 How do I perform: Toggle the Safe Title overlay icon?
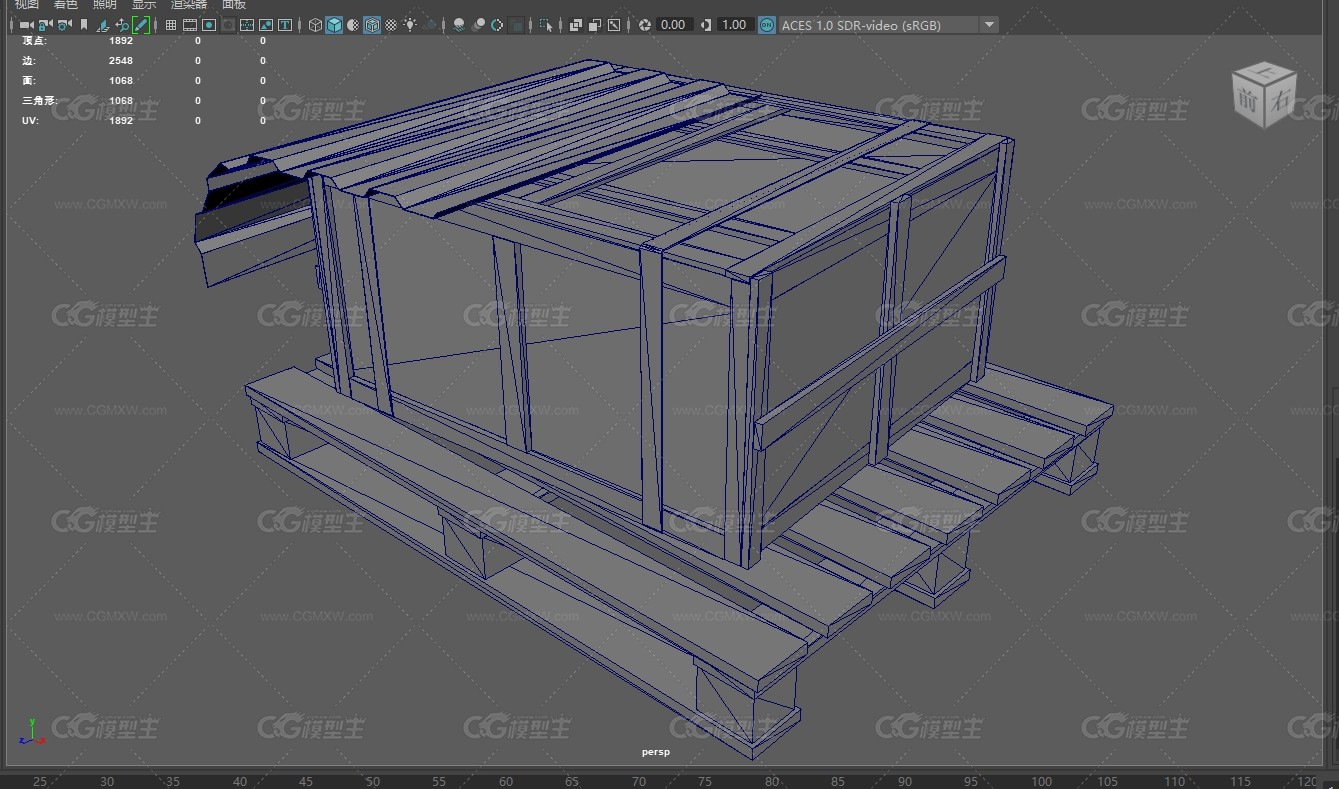click(285, 25)
